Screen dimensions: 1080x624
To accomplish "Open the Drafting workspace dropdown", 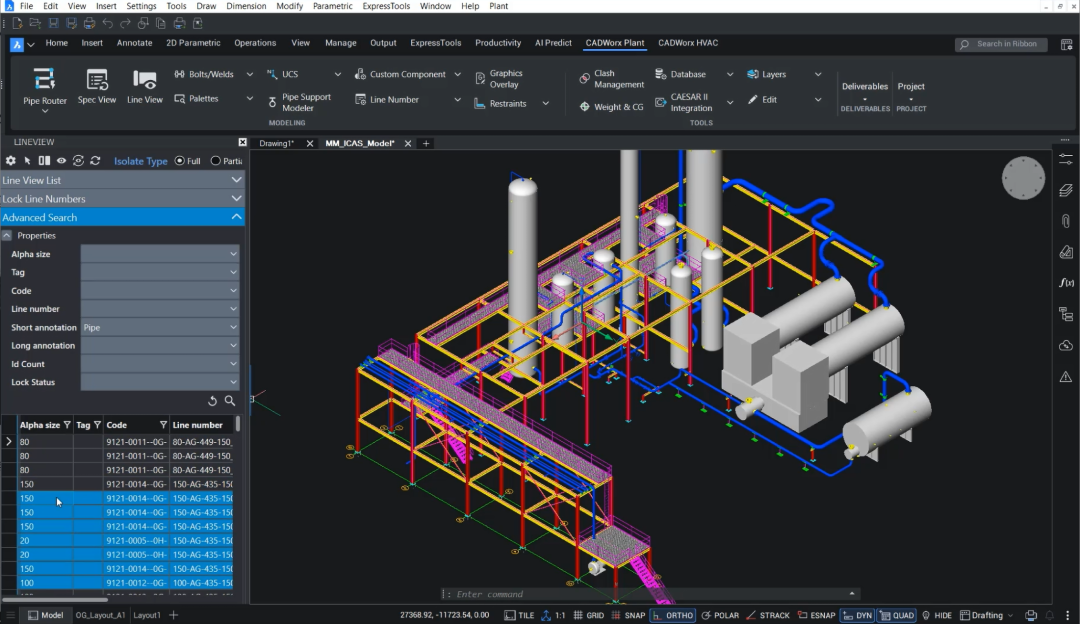I will click(987, 615).
